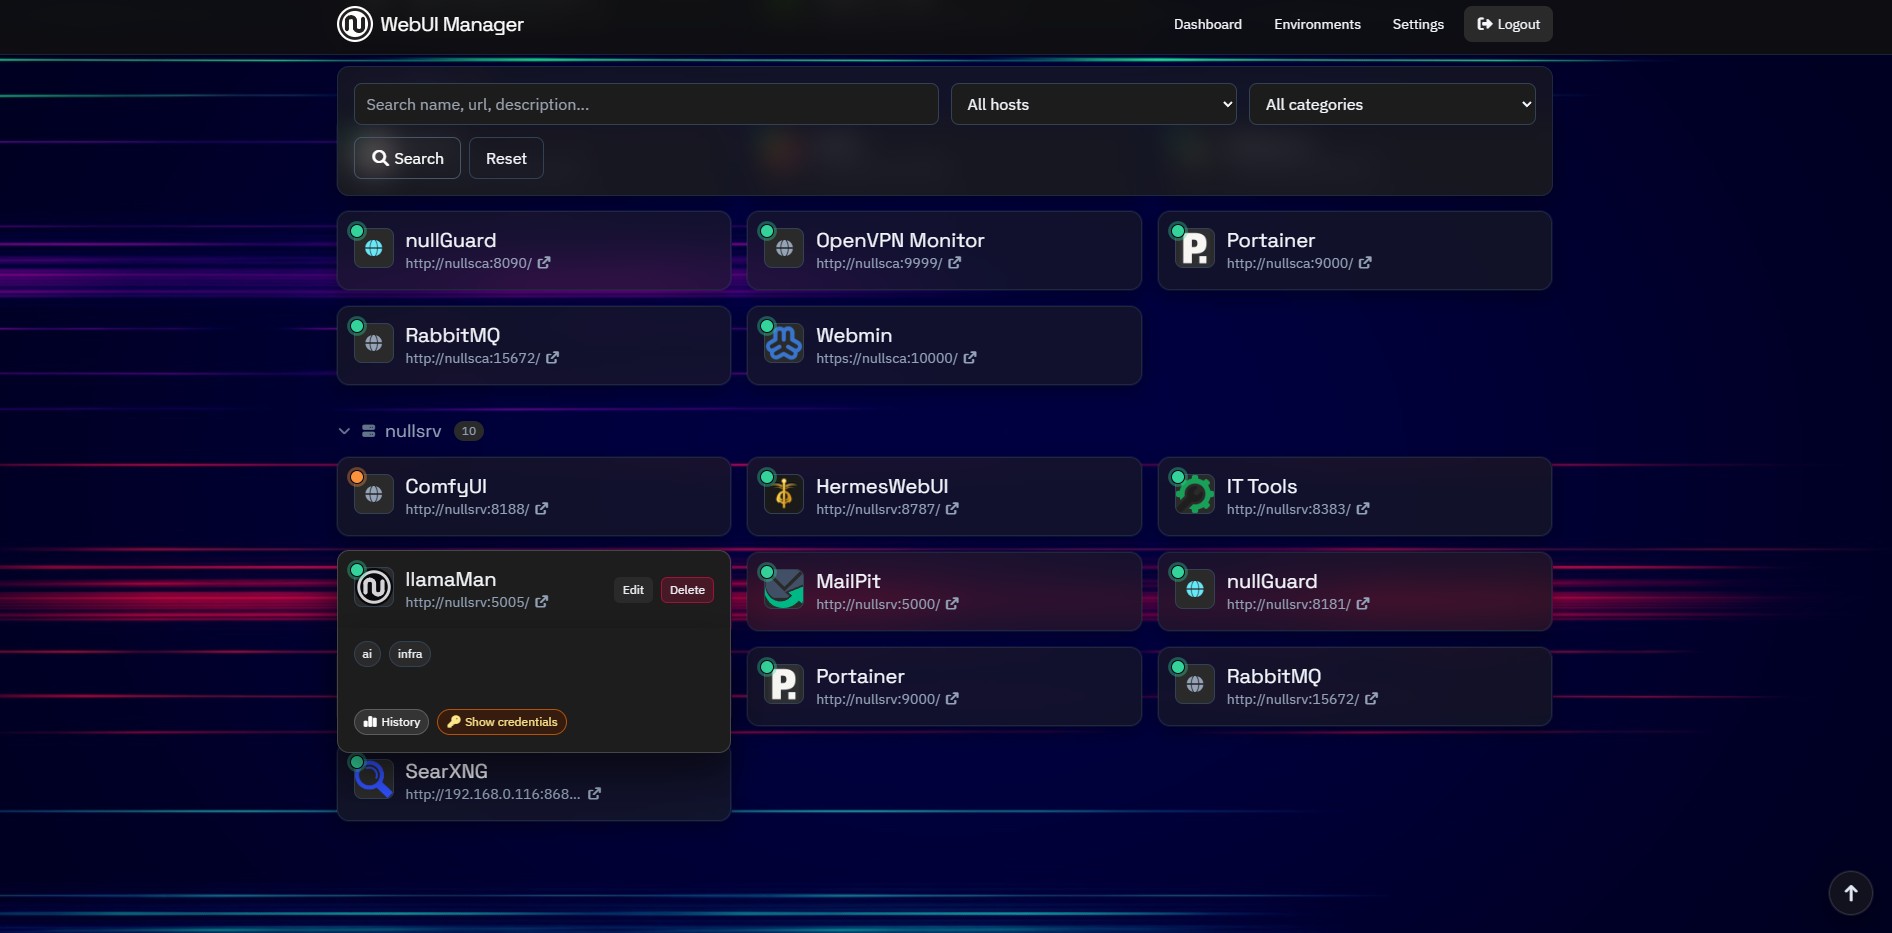Open http://192.168.0.116:868... link
Viewport: 1892px width, 933px height.
pyautogui.click(x=493, y=794)
